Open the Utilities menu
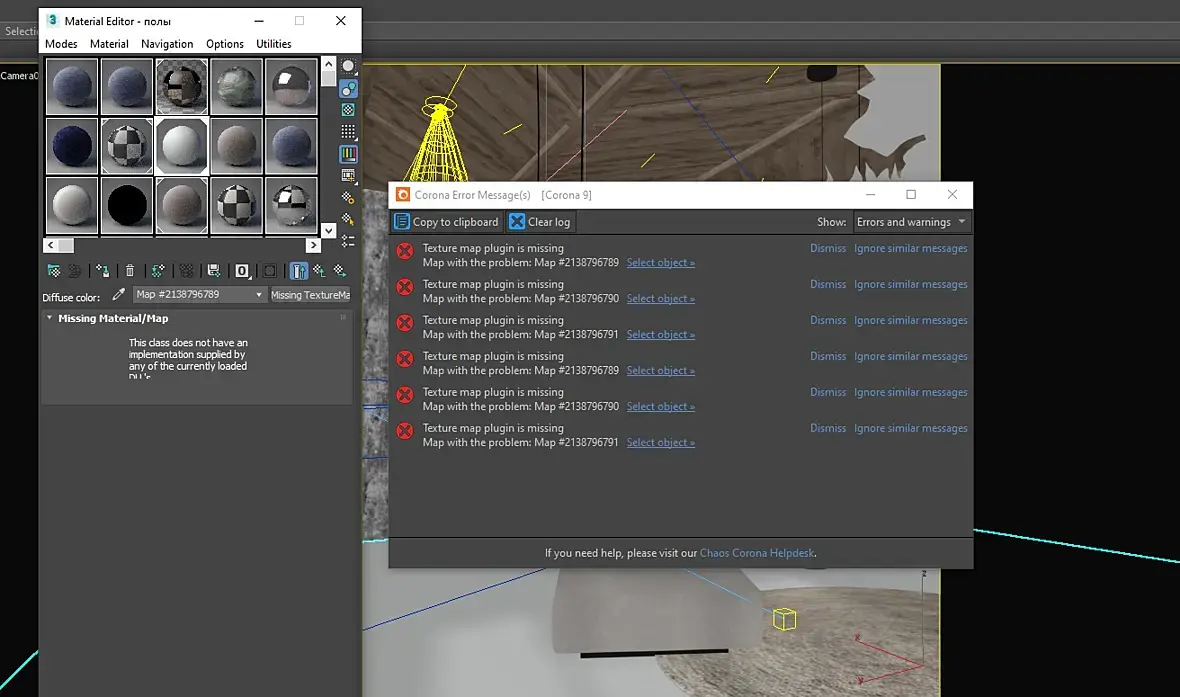The height and width of the screenshot is (697, 1180). [x=273, y=44]
